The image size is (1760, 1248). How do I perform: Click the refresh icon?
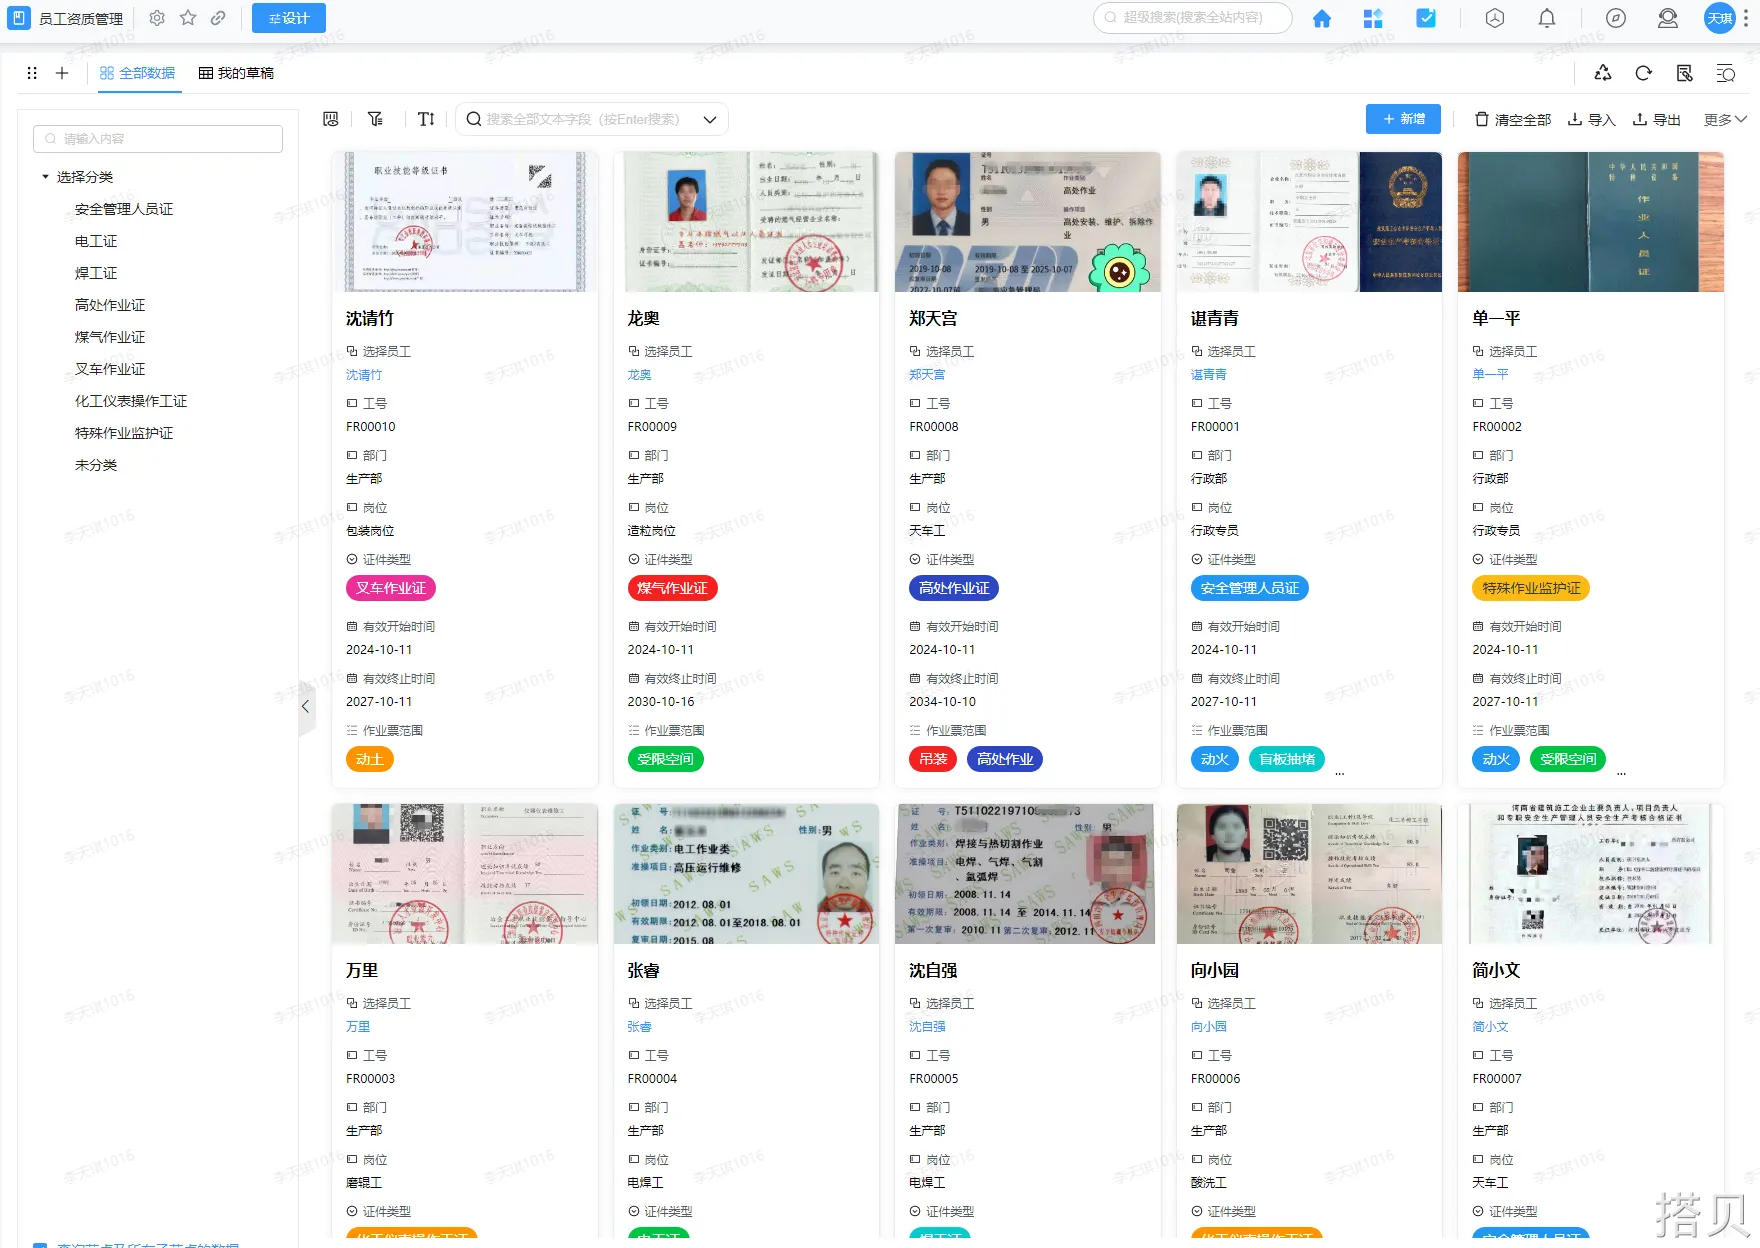(1643, 73)
